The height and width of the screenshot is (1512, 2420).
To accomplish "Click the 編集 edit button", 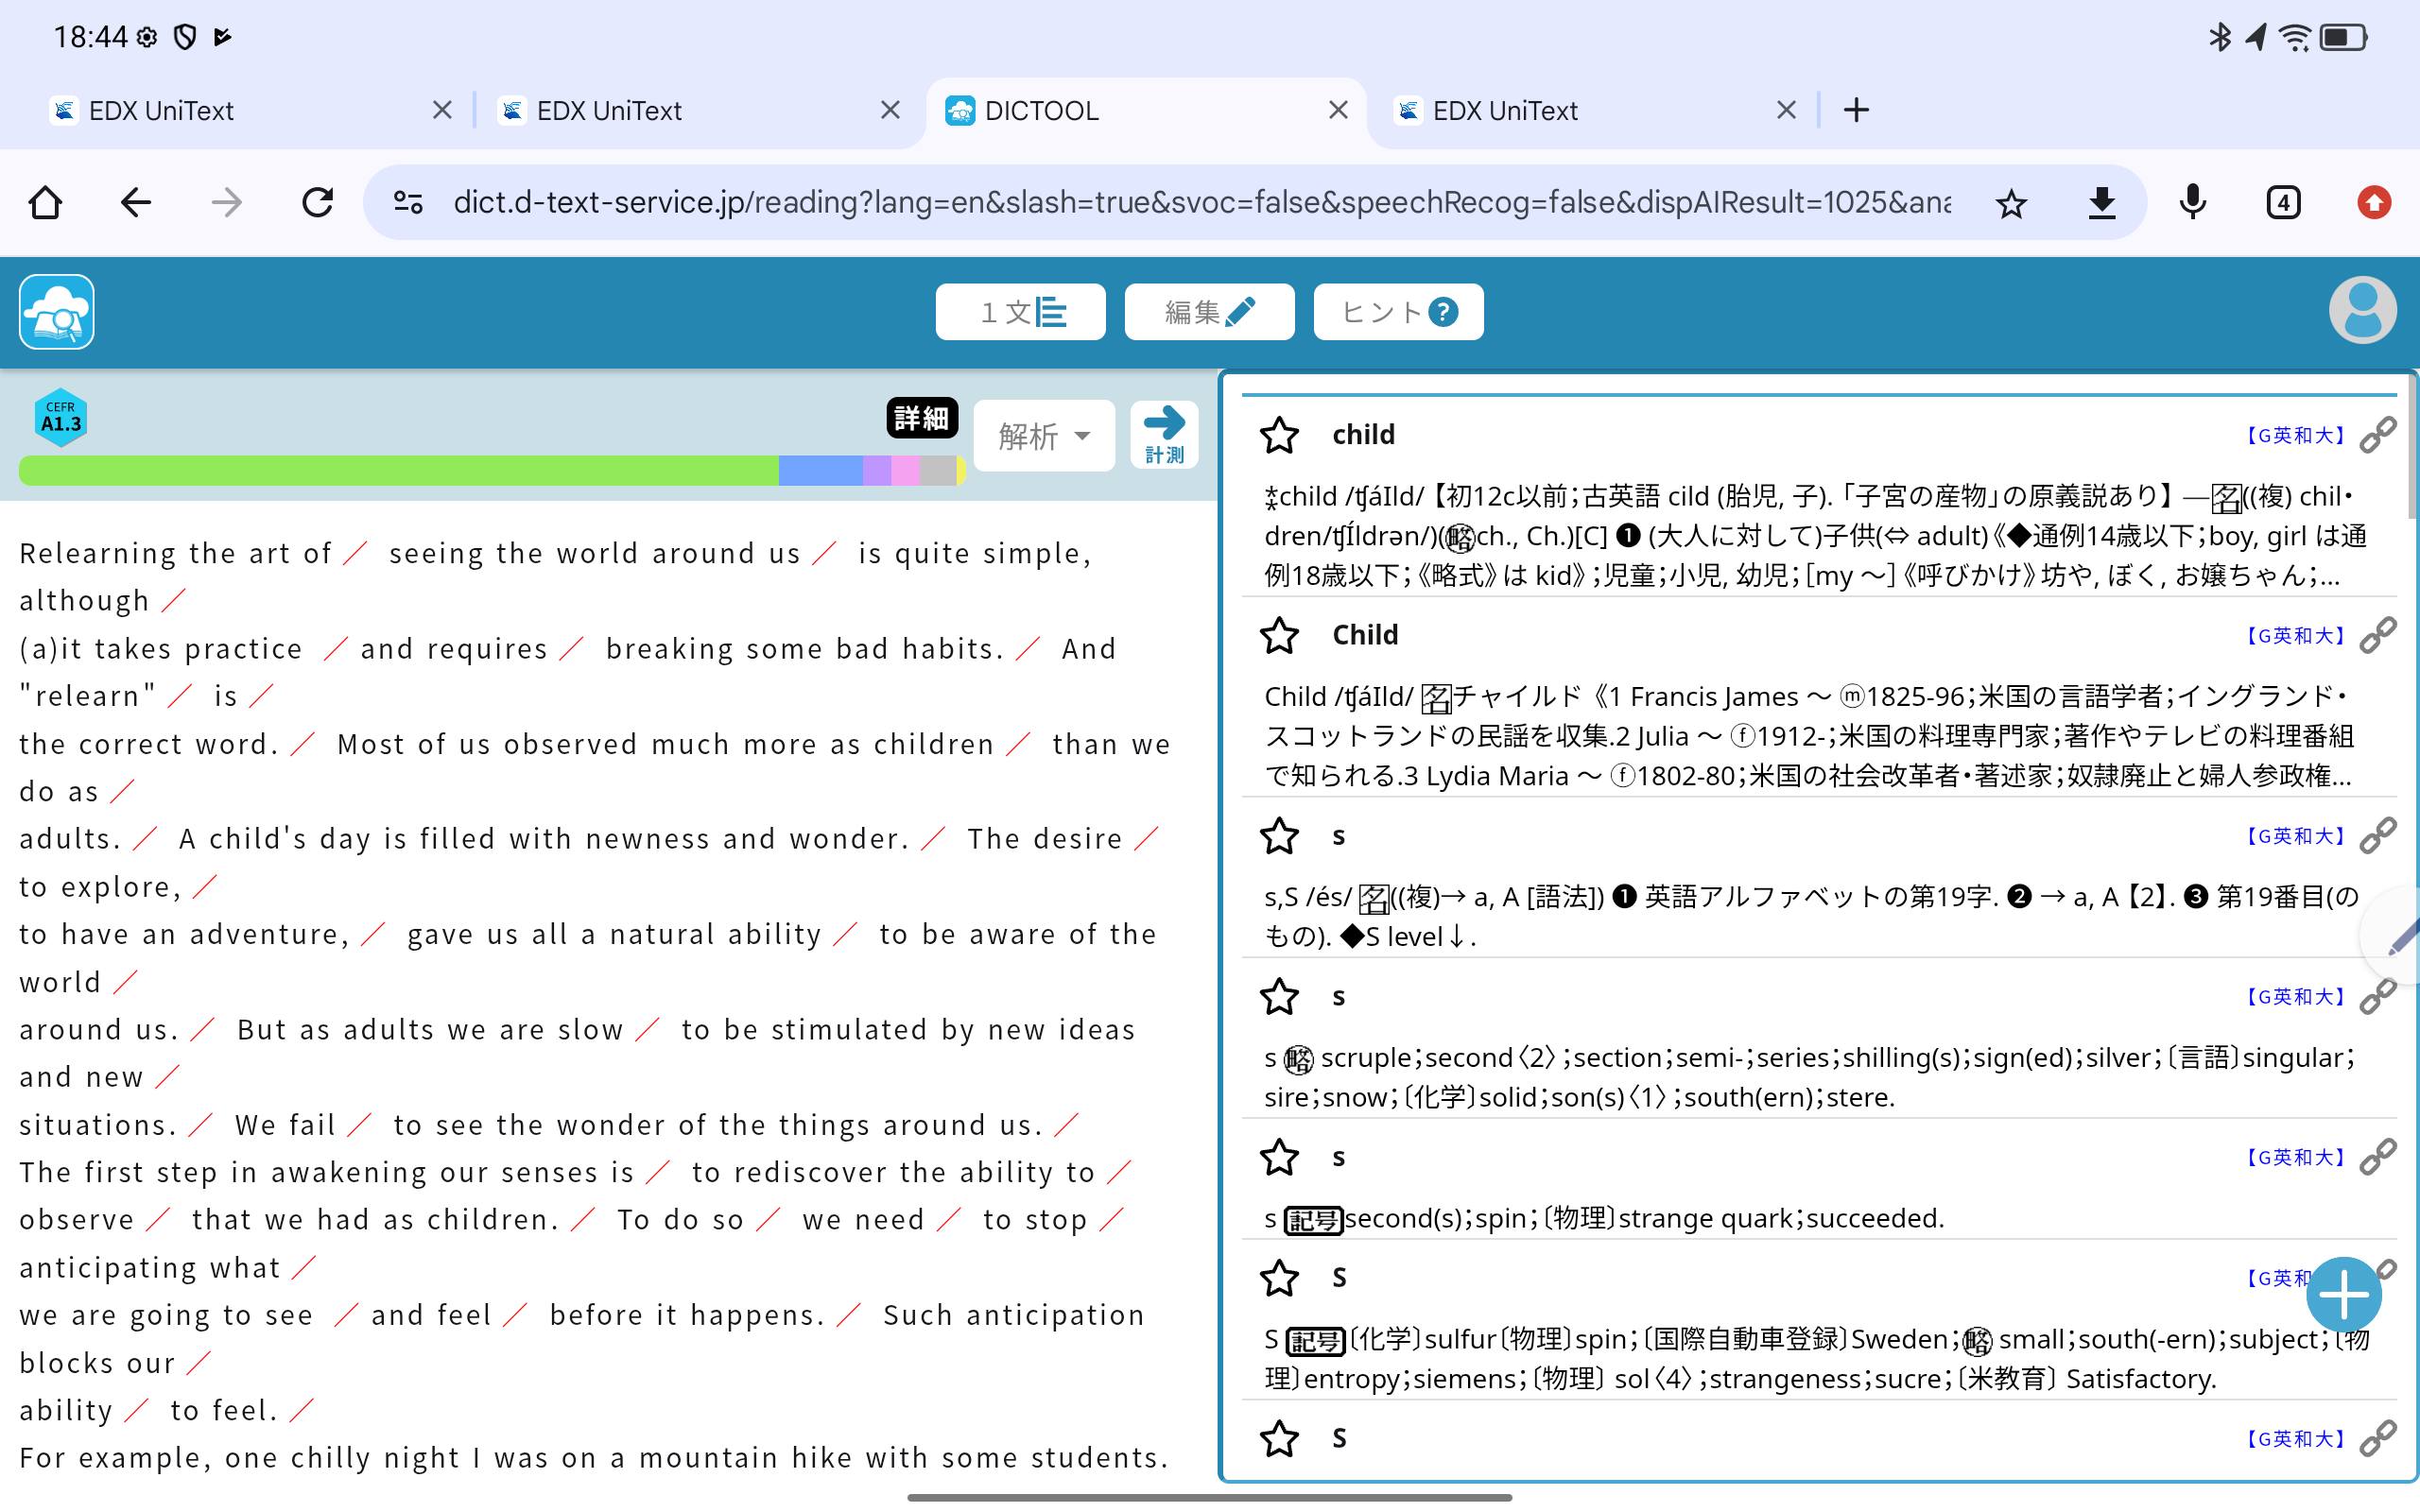I will [1209, 312].
